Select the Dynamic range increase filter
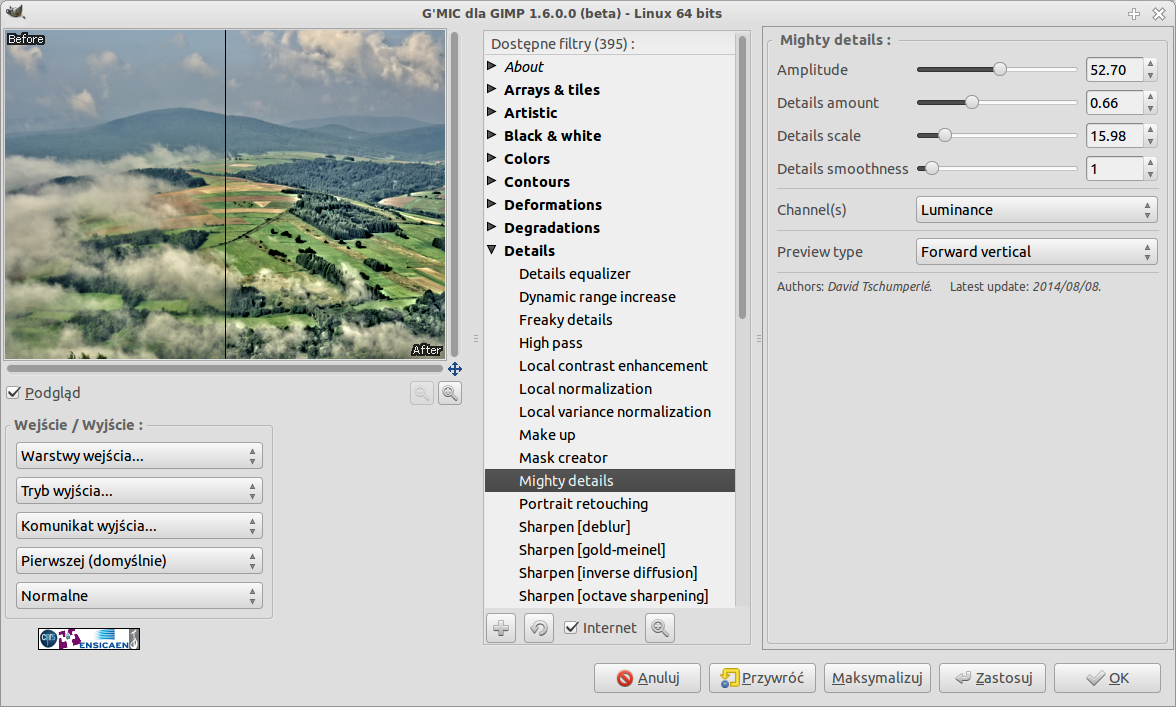 [597, 297]
